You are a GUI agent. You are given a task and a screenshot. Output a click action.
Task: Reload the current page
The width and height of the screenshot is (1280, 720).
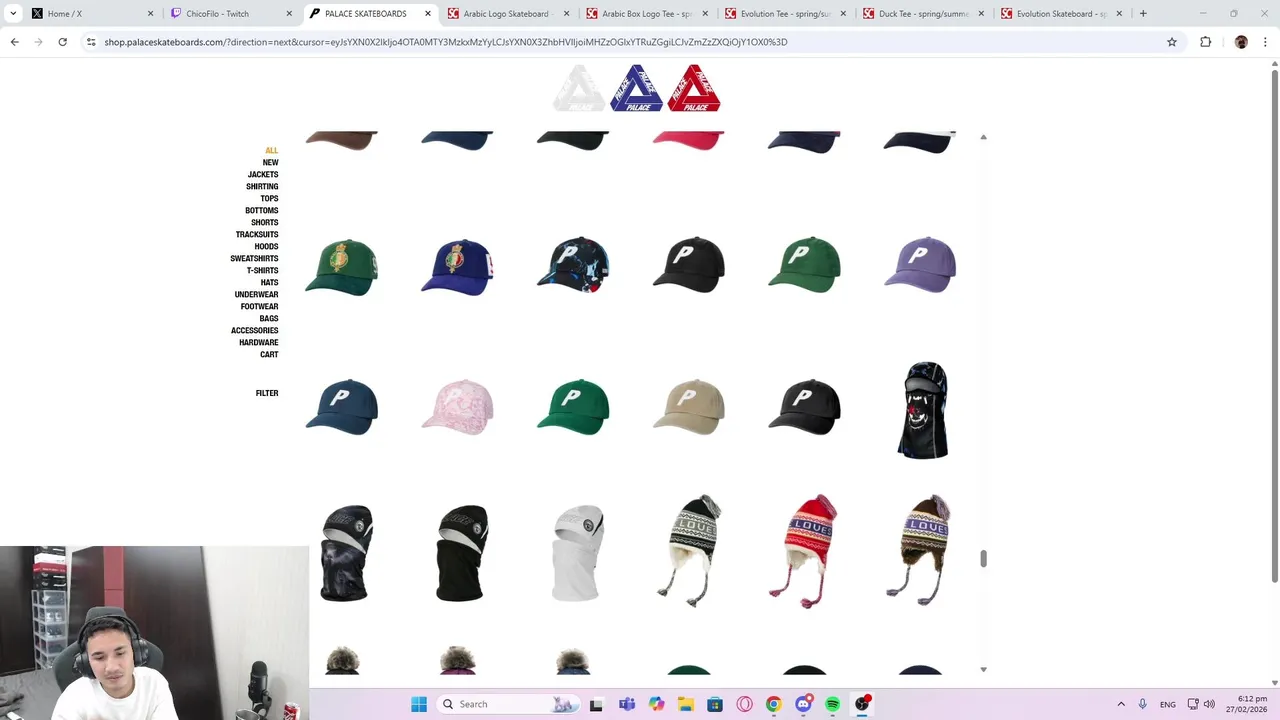click(x=62, y=42)
